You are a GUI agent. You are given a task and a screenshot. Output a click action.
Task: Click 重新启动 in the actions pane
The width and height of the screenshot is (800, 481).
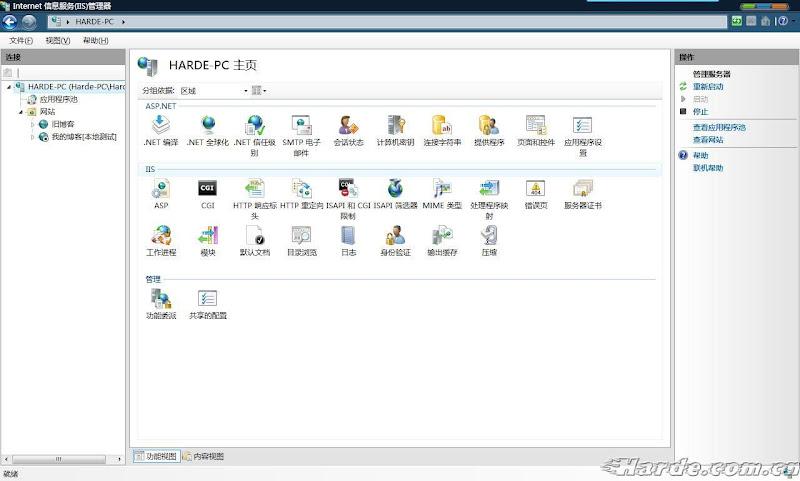pos(708,87)
